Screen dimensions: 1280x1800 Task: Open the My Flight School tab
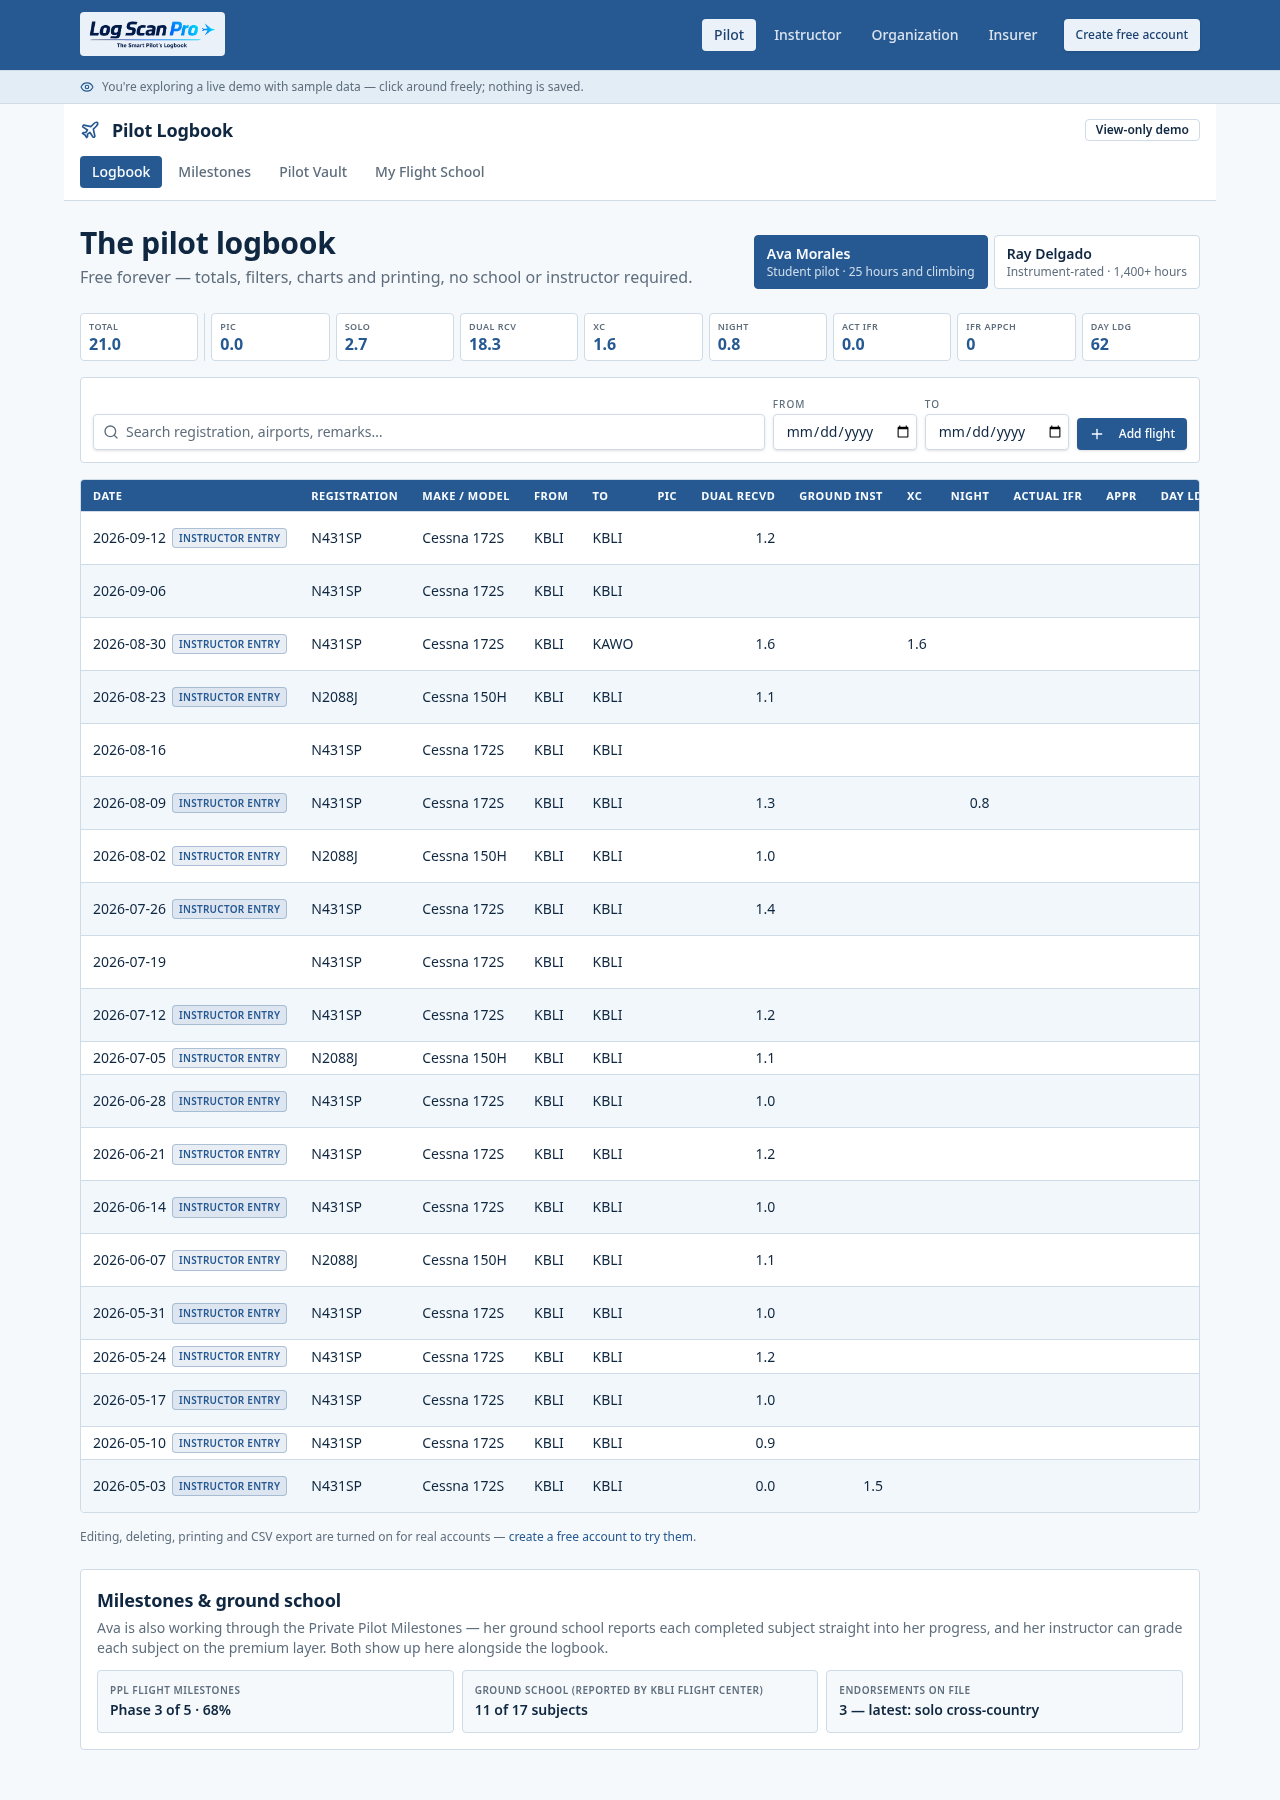(430, 172)
